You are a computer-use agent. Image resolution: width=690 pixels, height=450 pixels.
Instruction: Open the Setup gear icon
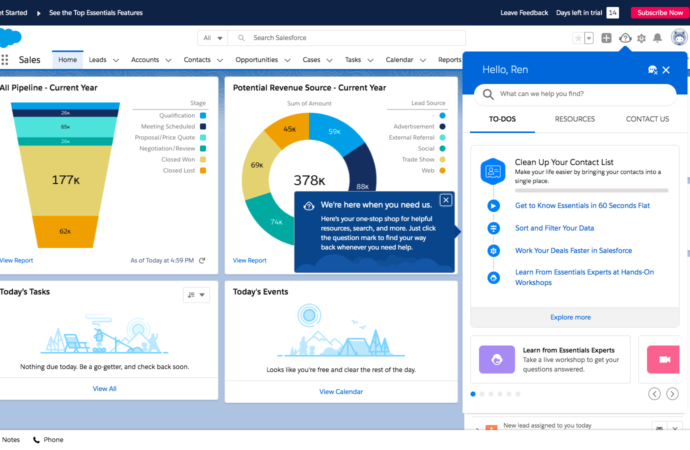pyautogui.click(x=642, y=38)
